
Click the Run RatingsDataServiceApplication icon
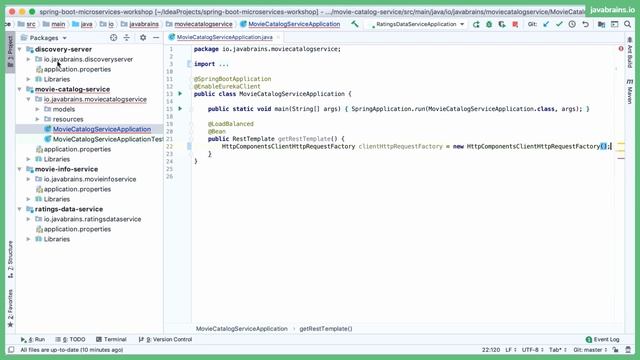[x=476, y=24]
